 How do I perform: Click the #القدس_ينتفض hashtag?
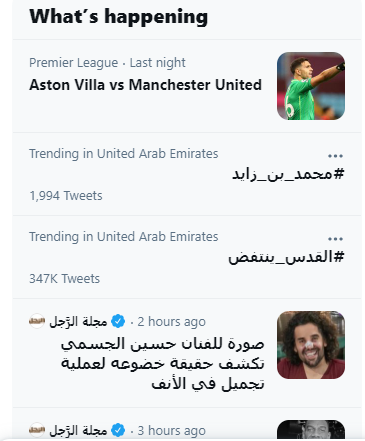point(286,257)
